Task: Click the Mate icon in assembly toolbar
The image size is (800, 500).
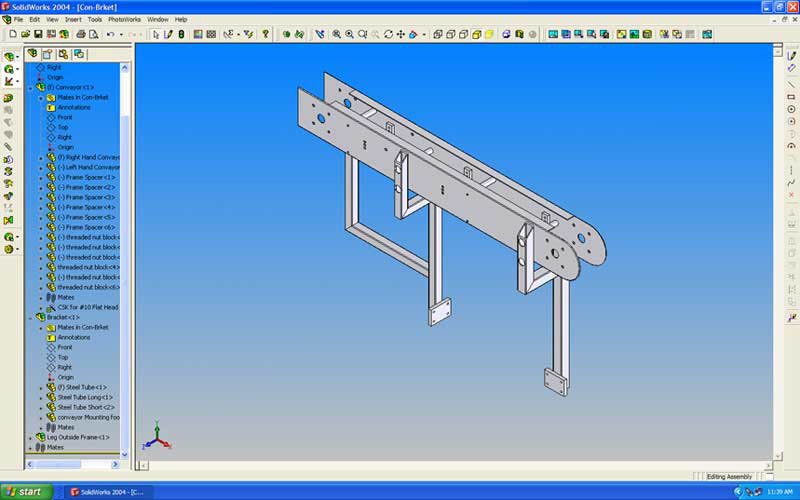Action: [8, 147]
